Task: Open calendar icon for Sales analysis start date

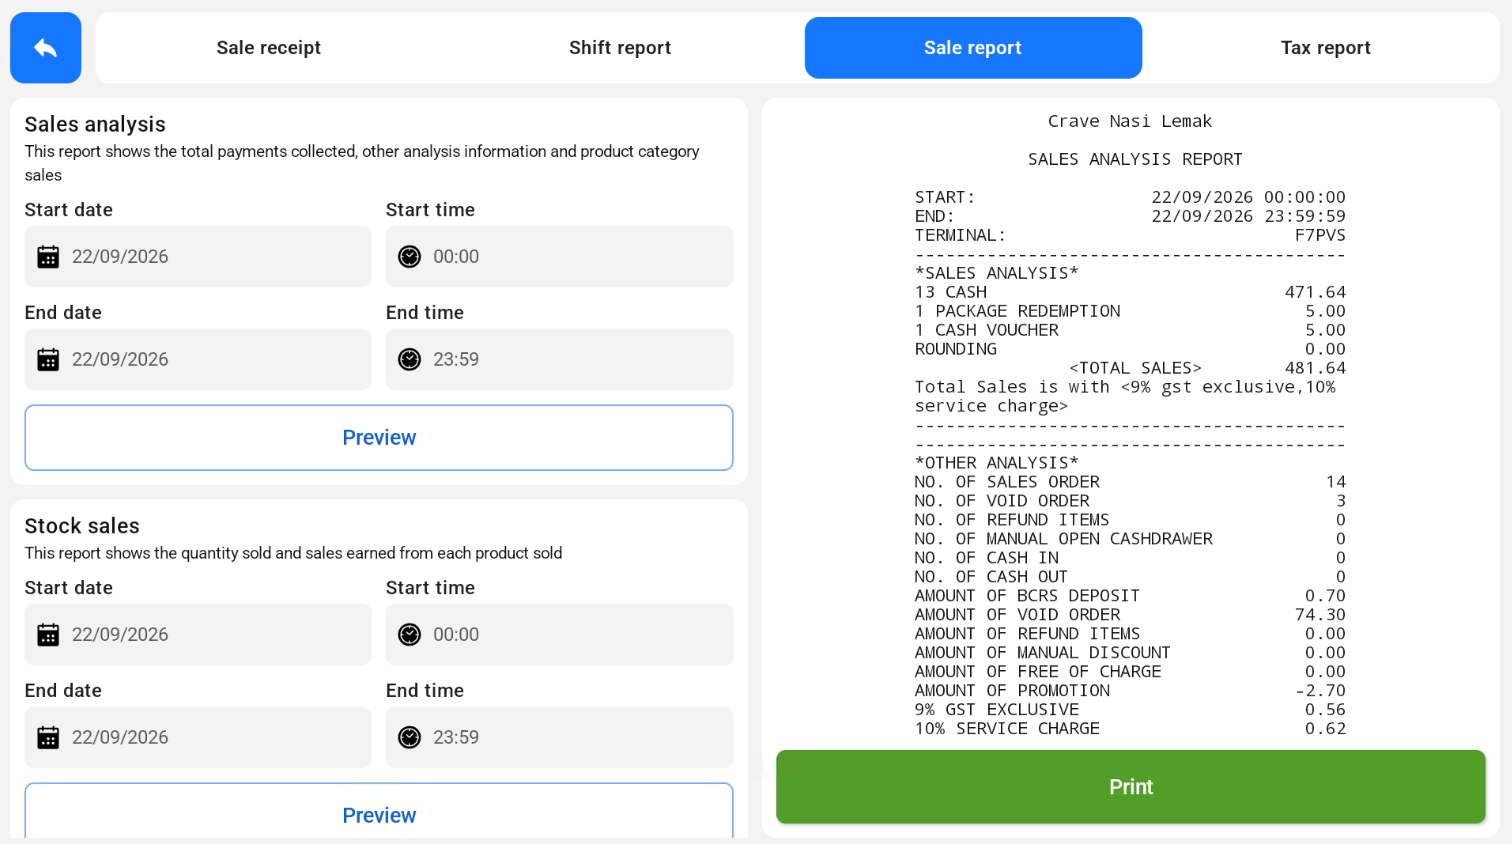Action: (x=48, y=257)
